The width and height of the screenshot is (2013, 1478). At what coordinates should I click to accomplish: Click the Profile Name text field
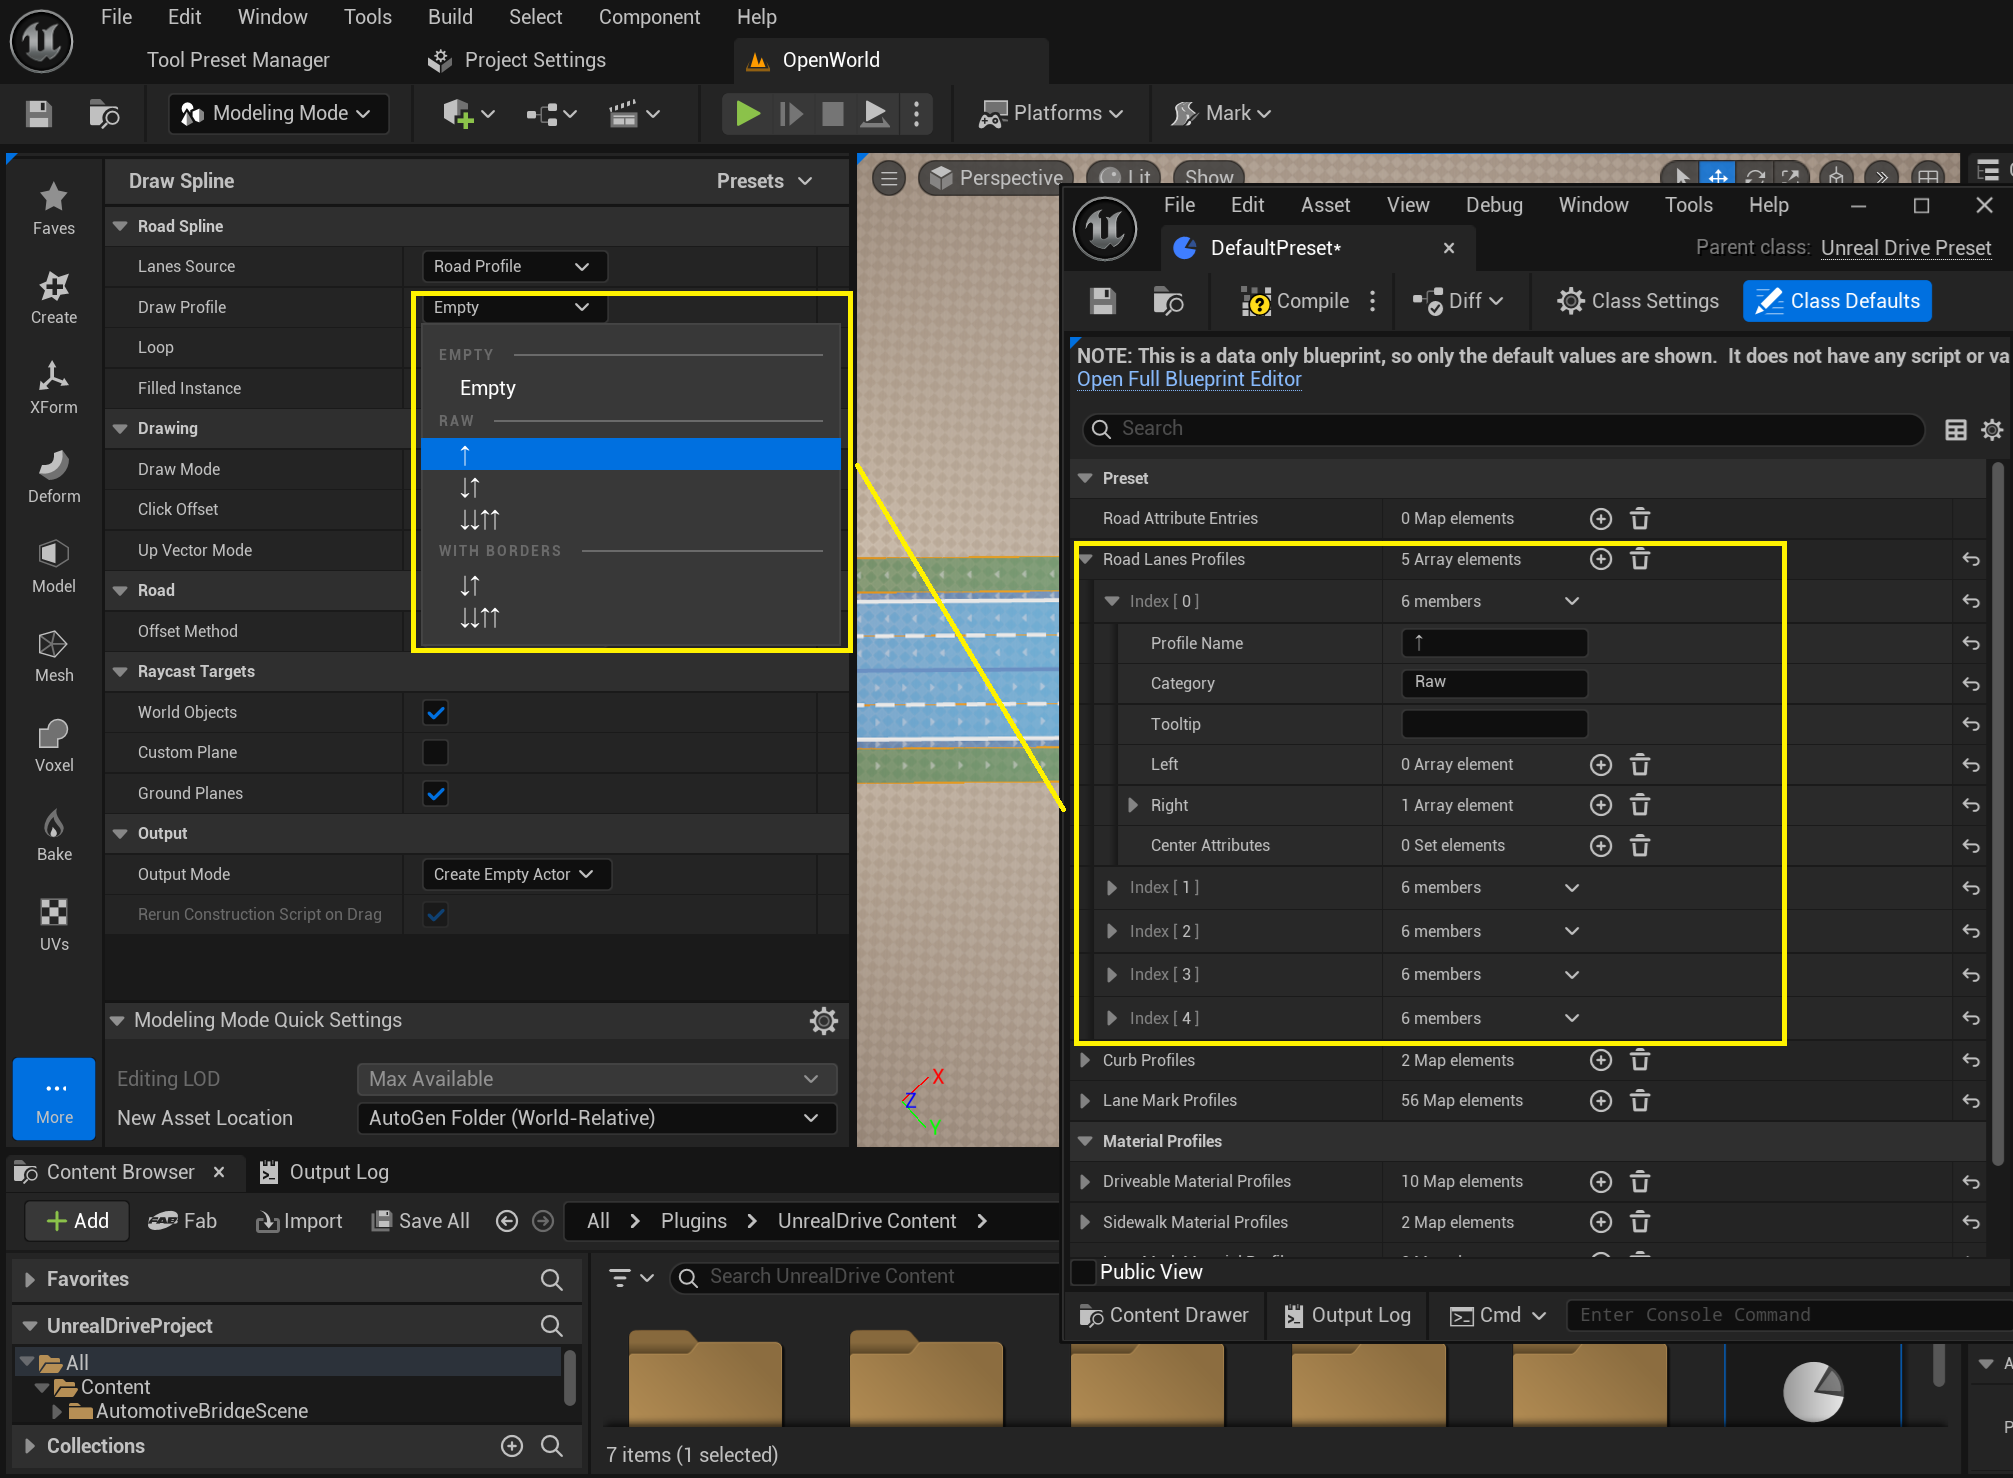(1494, 643)
